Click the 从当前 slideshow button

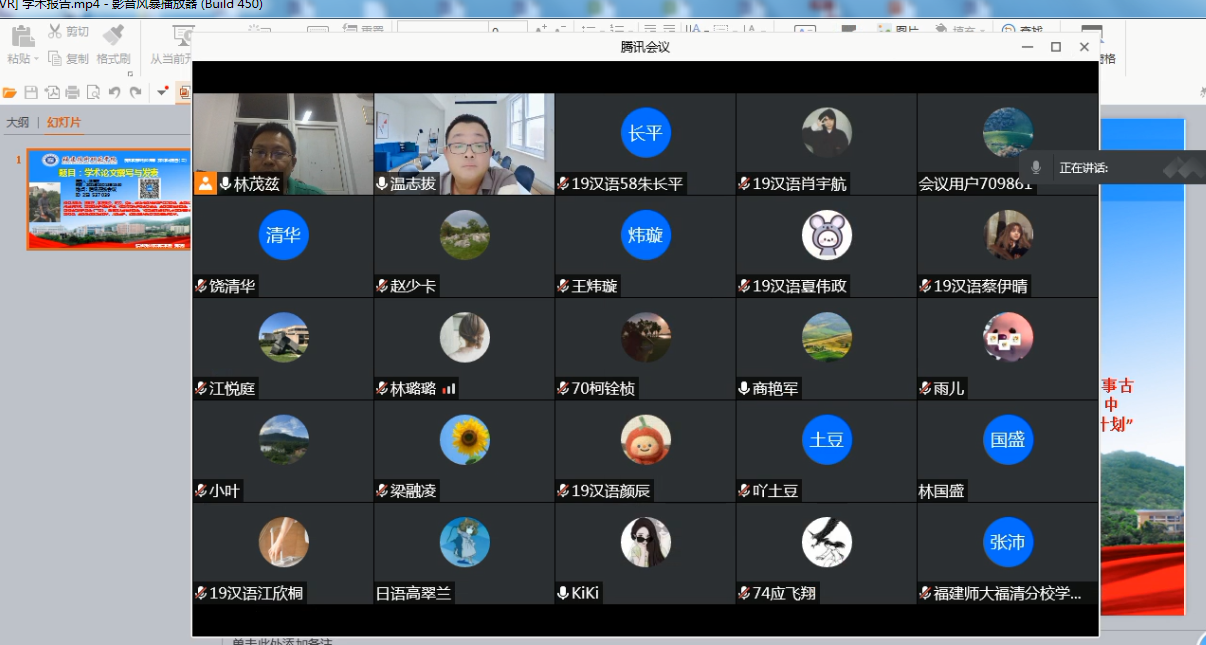pos(170,59)
